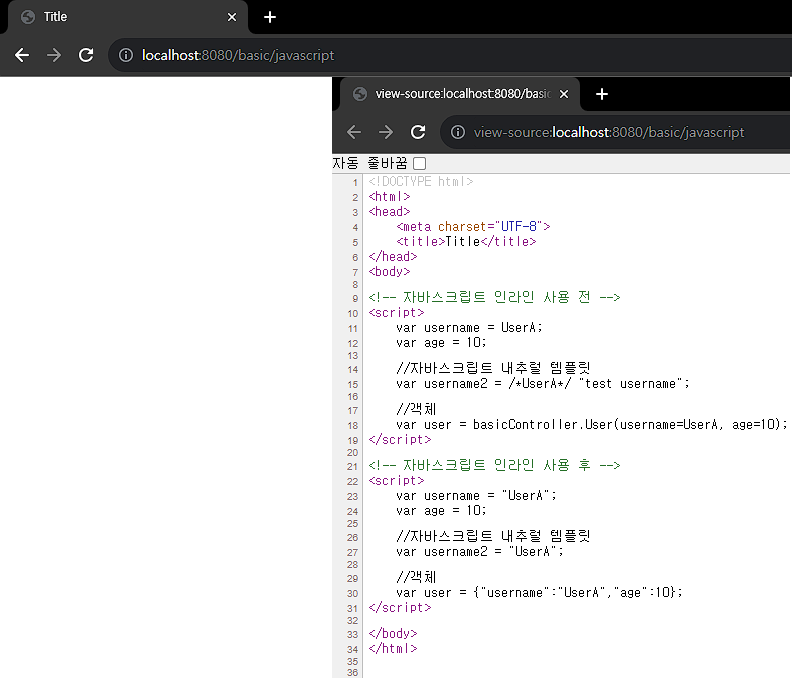Click '//객체' comment on line 17
The height and width of the screenshot is (678, 792).
point(416,409)
